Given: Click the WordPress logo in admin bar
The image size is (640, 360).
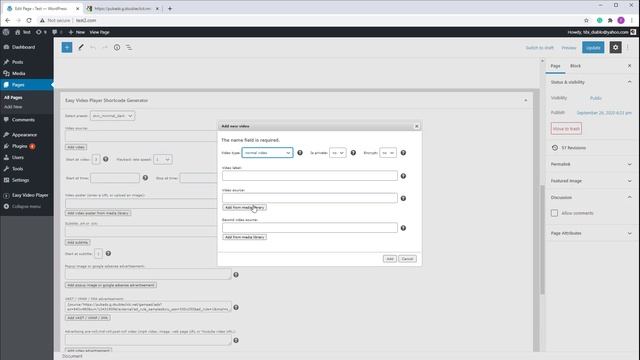Looking at the screenshot, I should (6, 32).
